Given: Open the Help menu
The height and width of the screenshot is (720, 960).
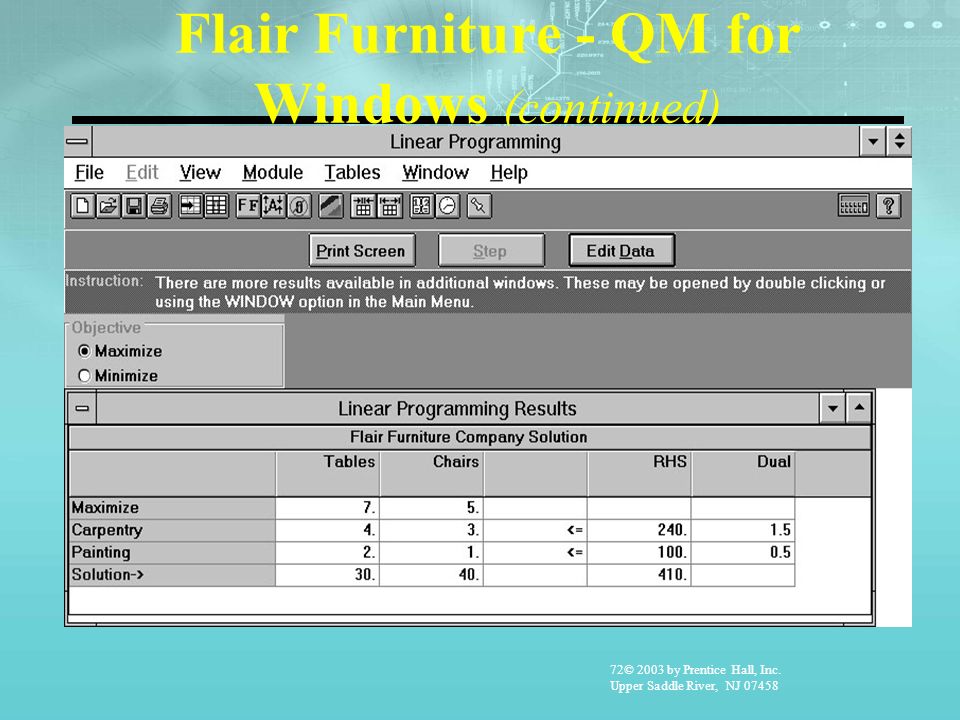Looking at the screenshot, I should click(x=509, y=173).
